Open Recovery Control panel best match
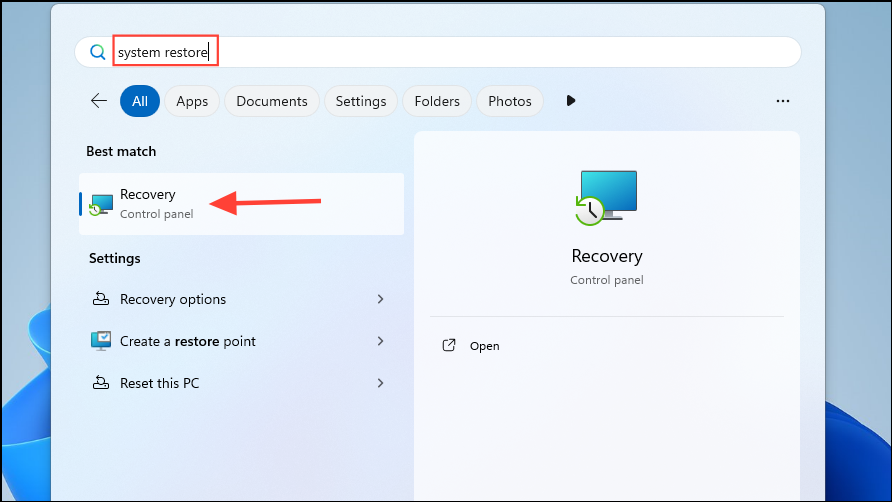Screen dimensions: 892x502 point(242,204)
